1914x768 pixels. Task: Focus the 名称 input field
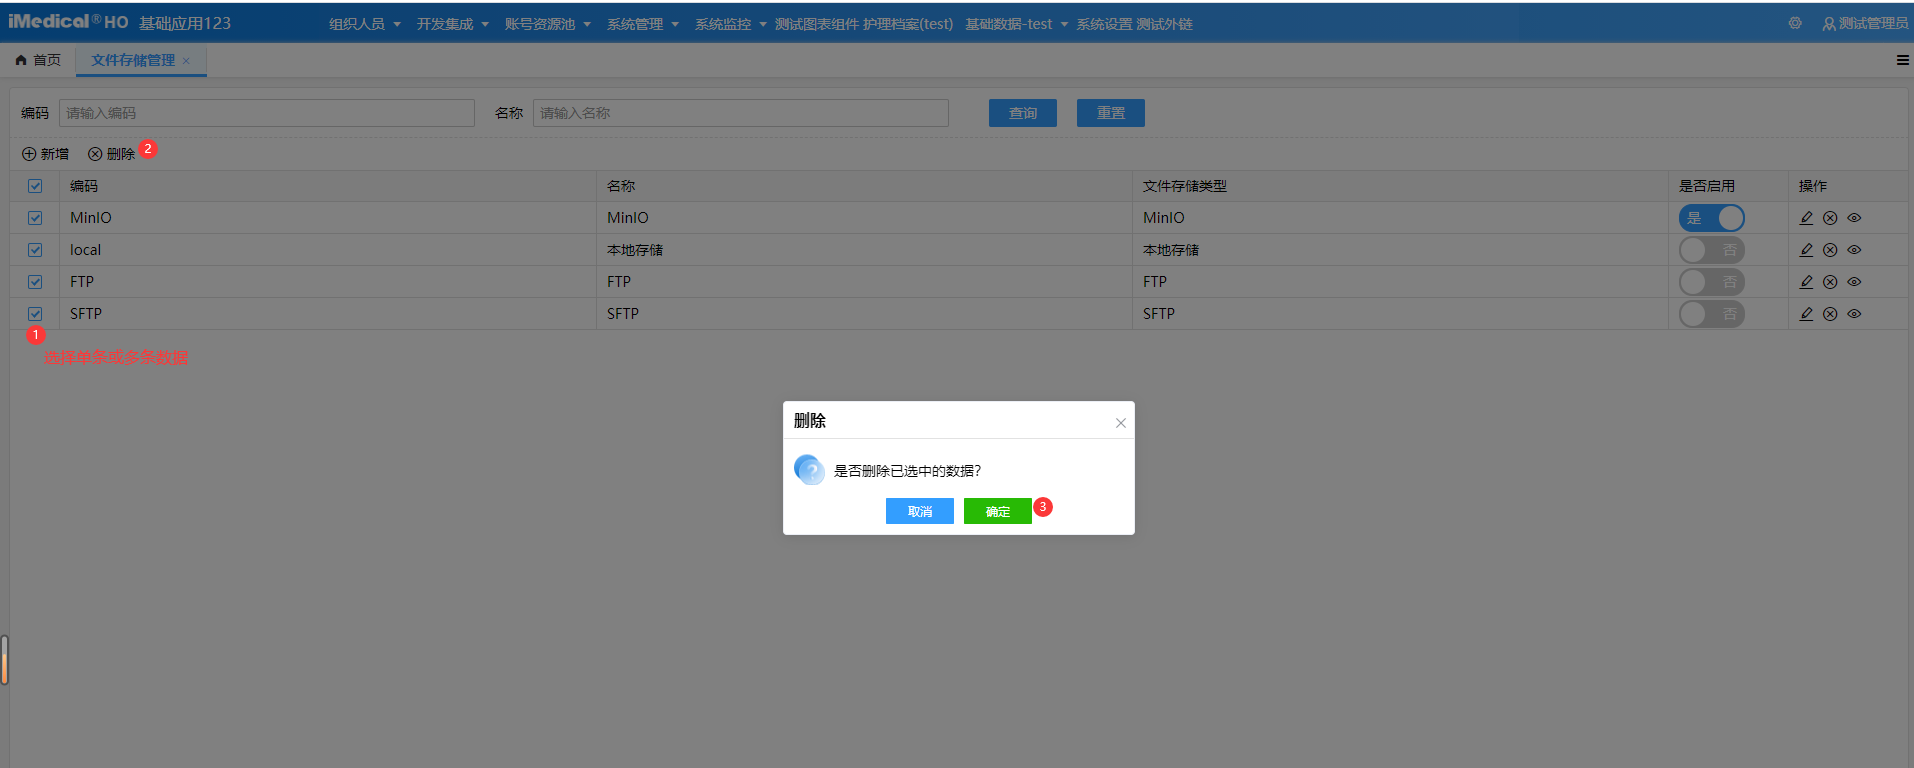click(x=741, y=113)
